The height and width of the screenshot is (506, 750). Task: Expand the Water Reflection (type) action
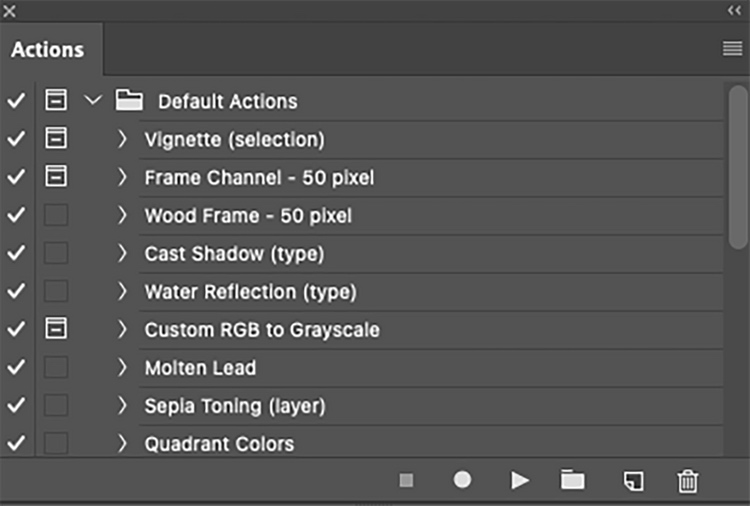(122, 292)
